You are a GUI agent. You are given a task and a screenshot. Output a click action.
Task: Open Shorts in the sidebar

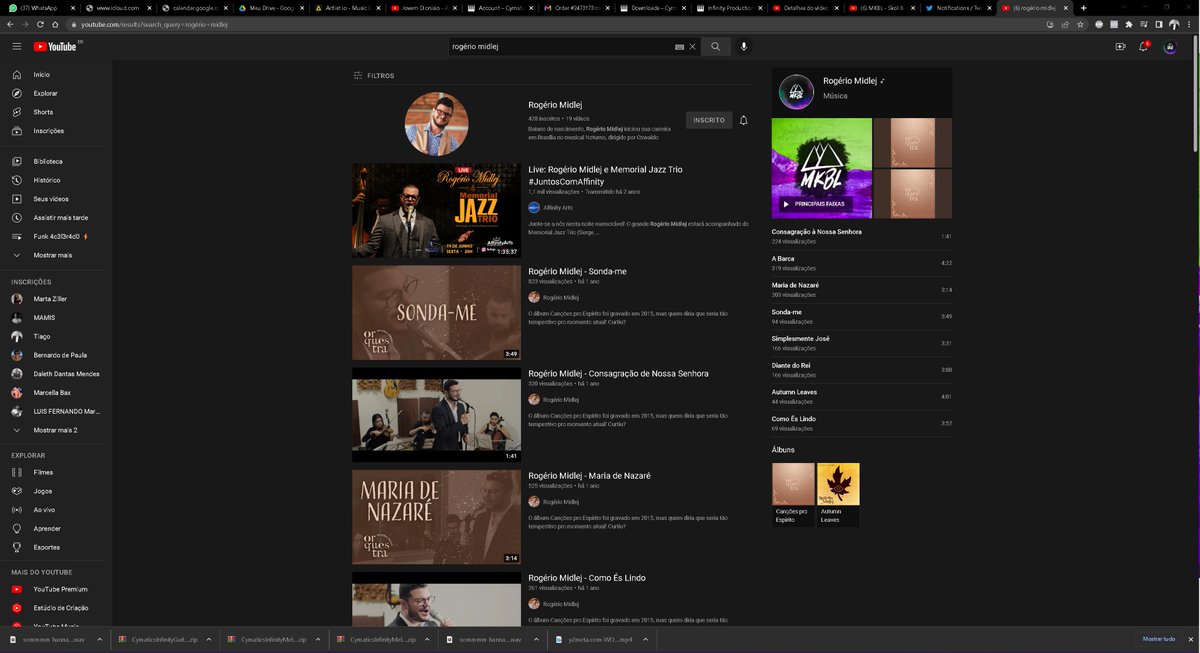pos(56,112)
